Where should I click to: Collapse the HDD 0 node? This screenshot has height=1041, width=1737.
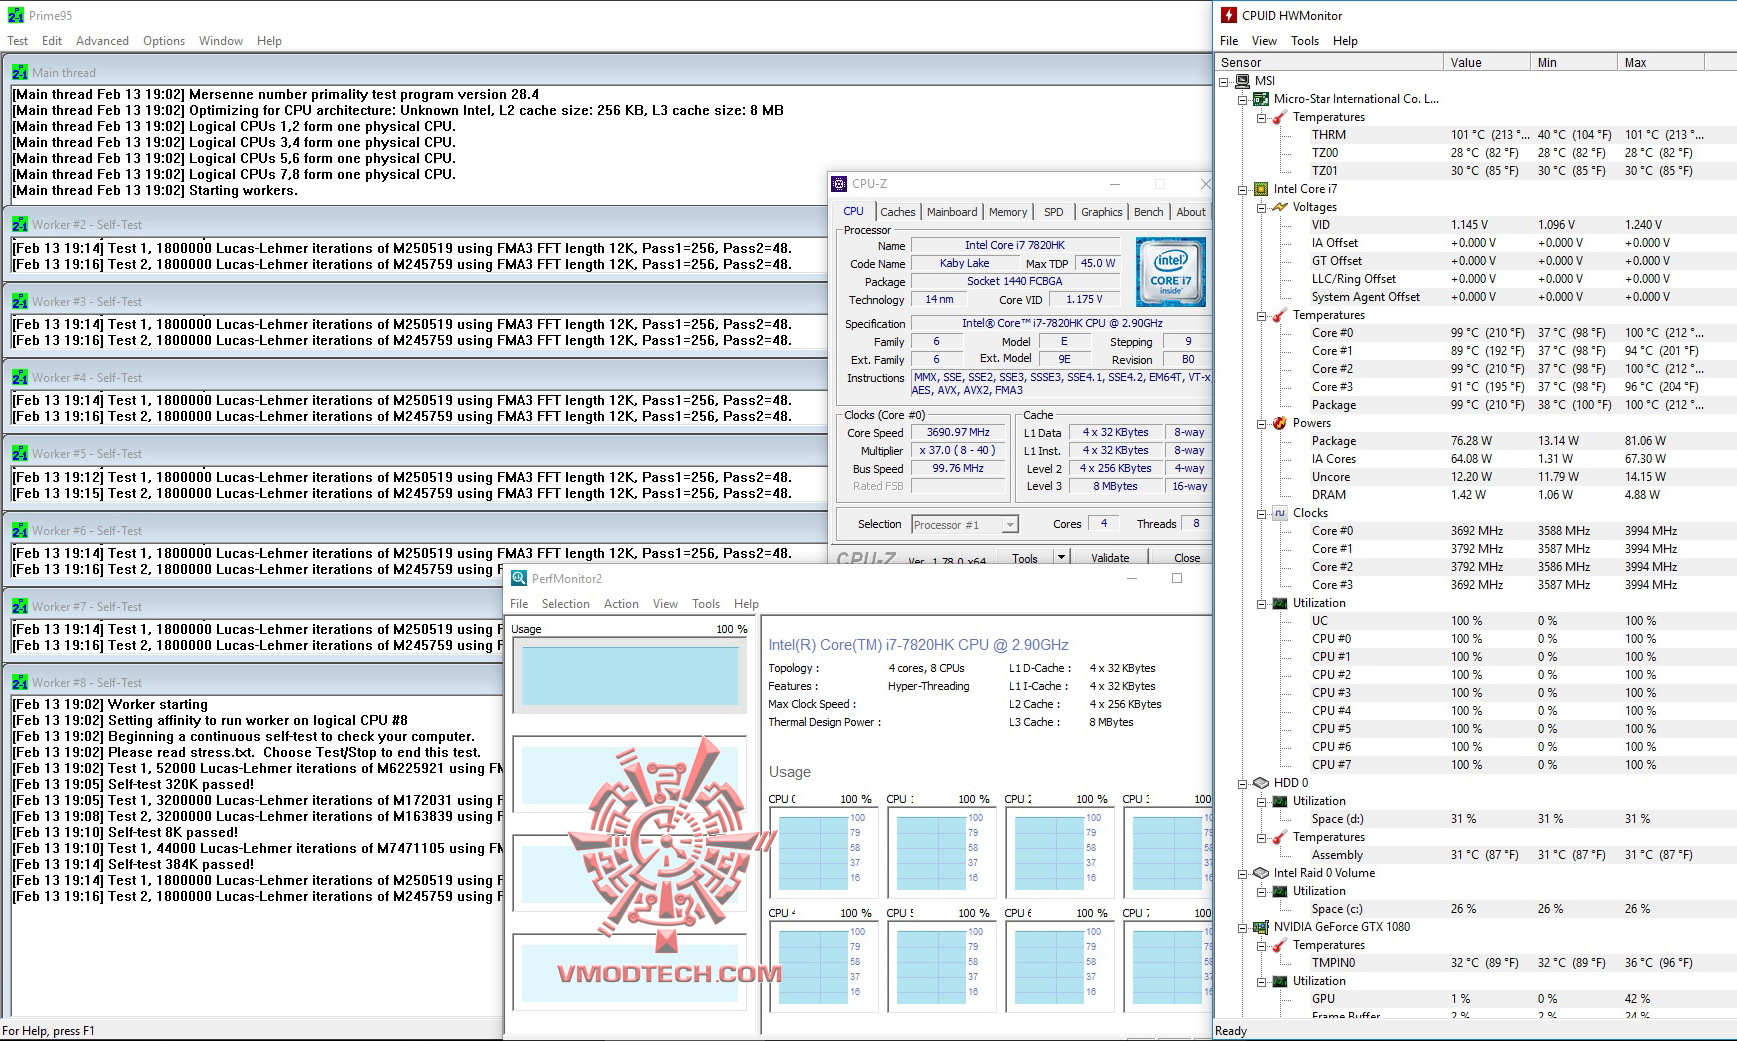(x=1243, y=783)
